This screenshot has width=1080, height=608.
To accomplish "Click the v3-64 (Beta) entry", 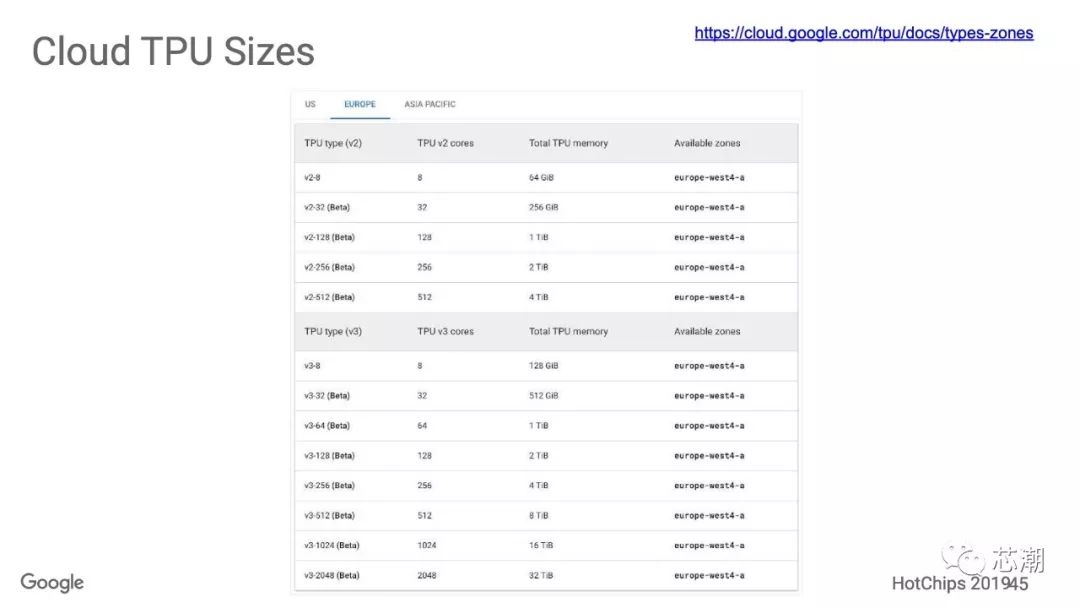I will tap(327, 425).
